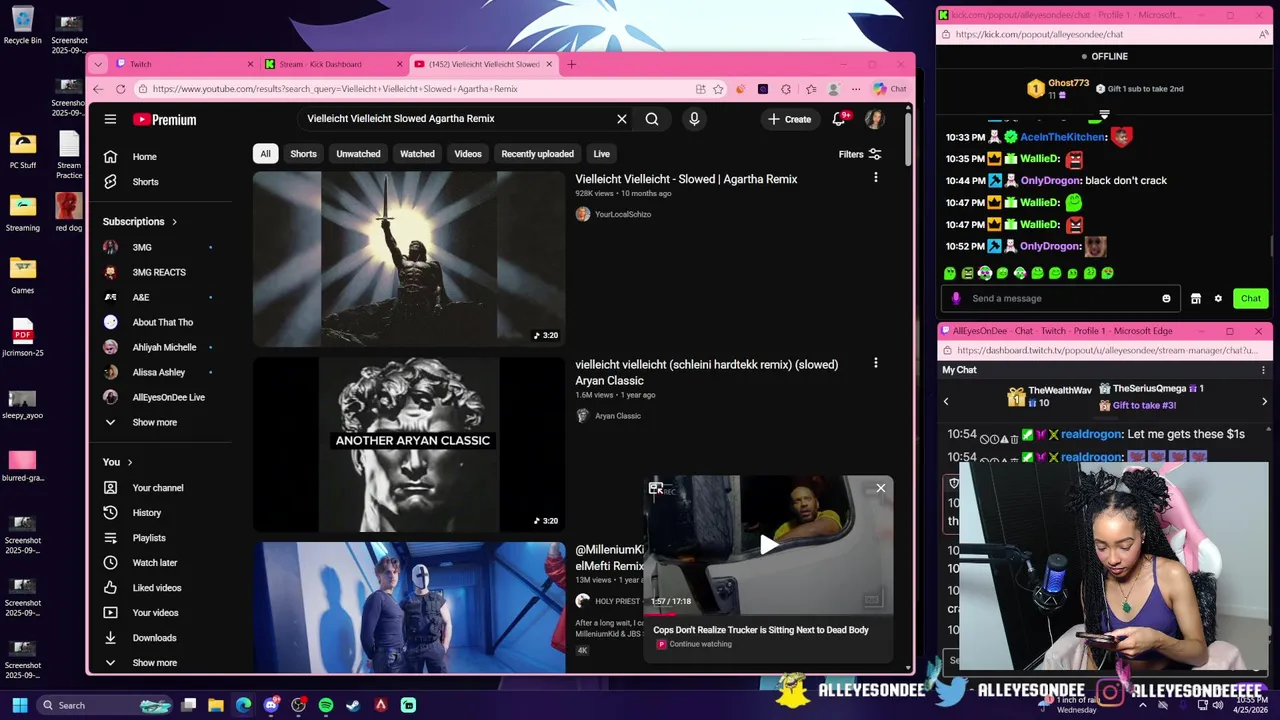Image resolution: width=1280 pixels, height=720 pixels.
Task: Open Windows taskbar Search box
Action: coord(107,705)
